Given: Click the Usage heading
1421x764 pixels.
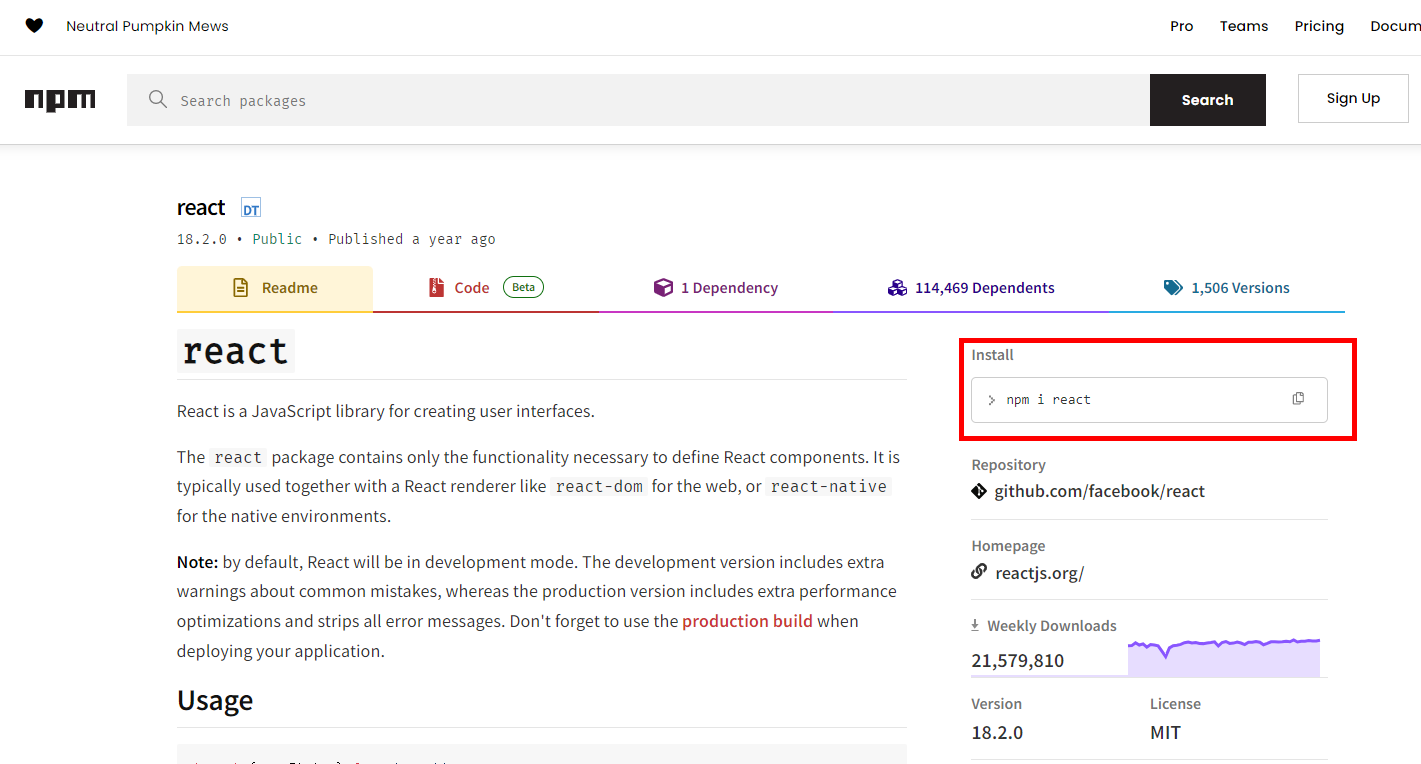Looking at the screenshot, I should tap(215, 700).
